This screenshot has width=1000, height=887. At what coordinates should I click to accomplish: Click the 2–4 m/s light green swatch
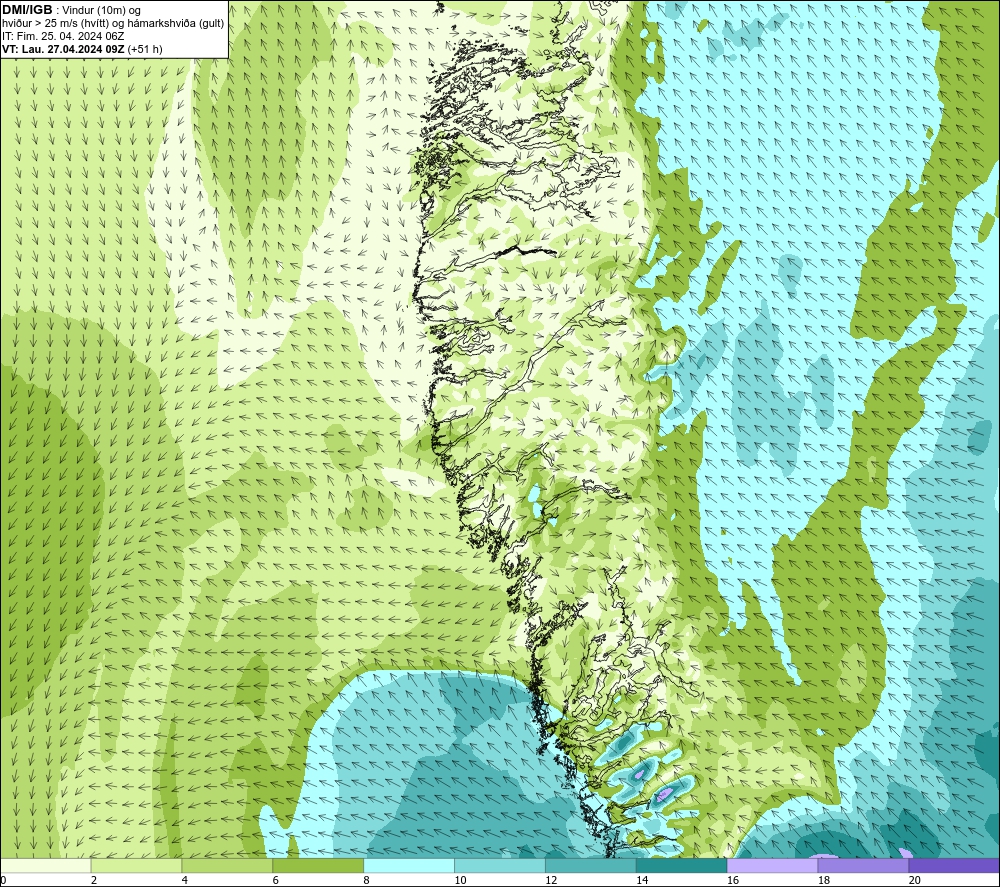(x=136, y=865)
